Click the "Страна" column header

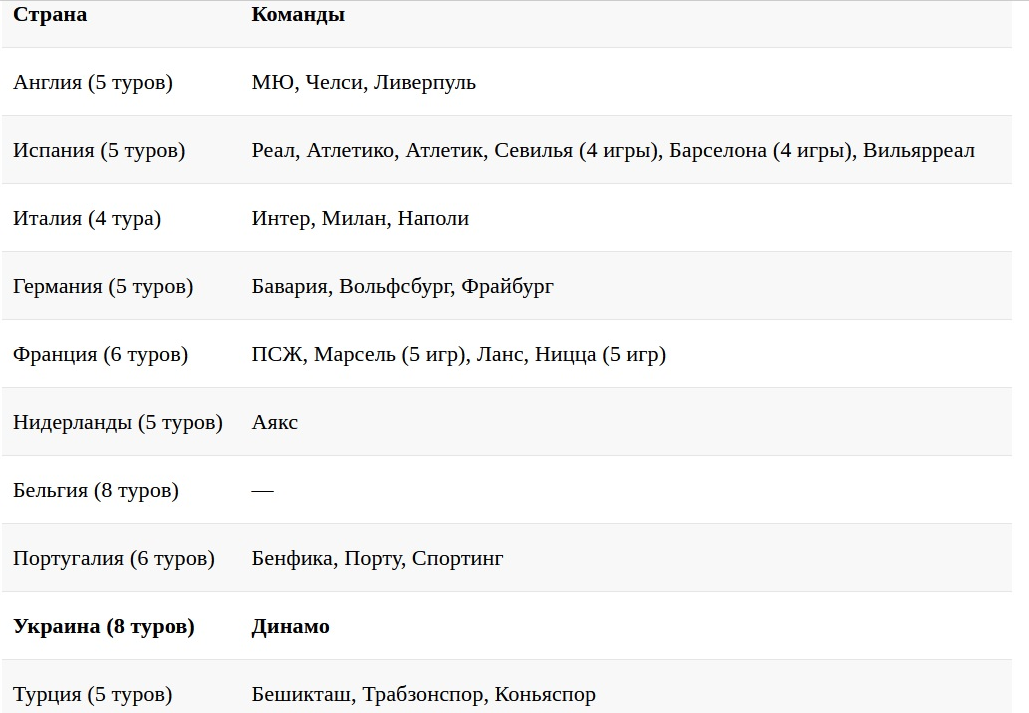50,15
